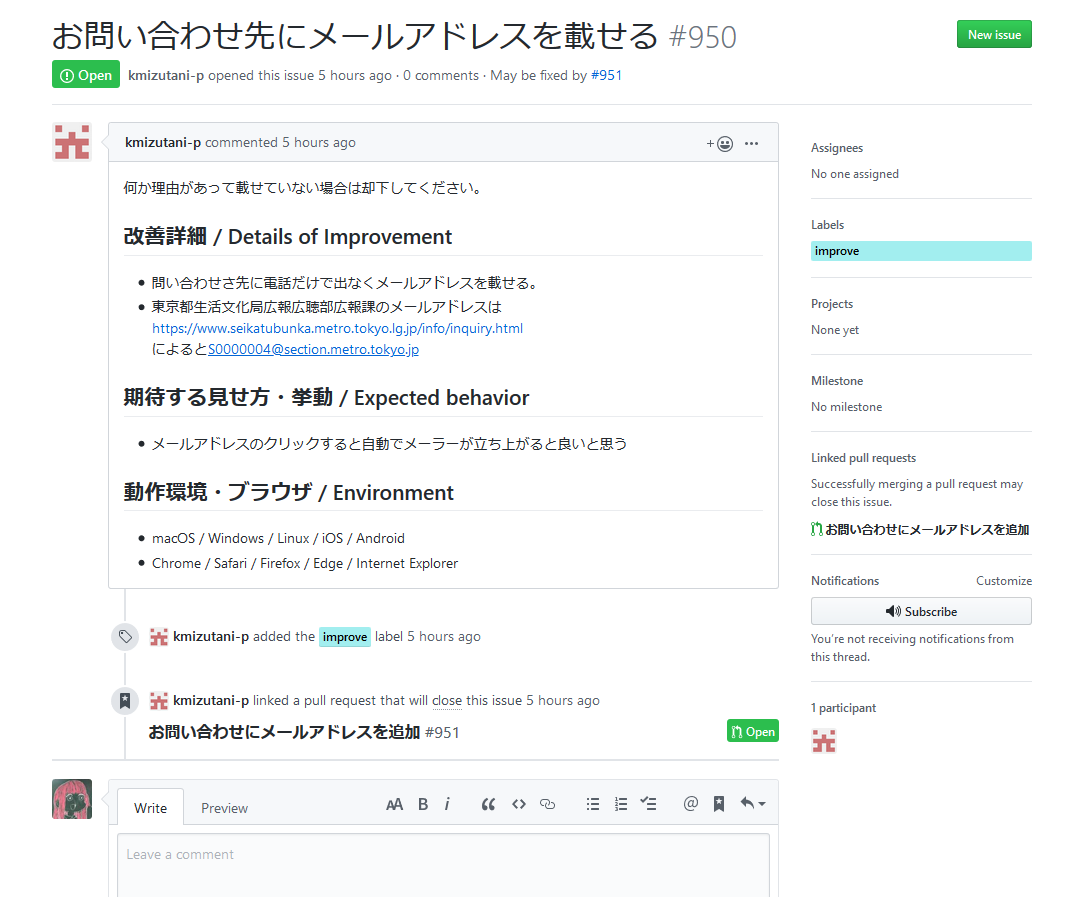Viewport: 1070px width, 897px height.
Task: Click '5 hours ago' in label event
Action: pyautogui.click(x=444, y=636)
